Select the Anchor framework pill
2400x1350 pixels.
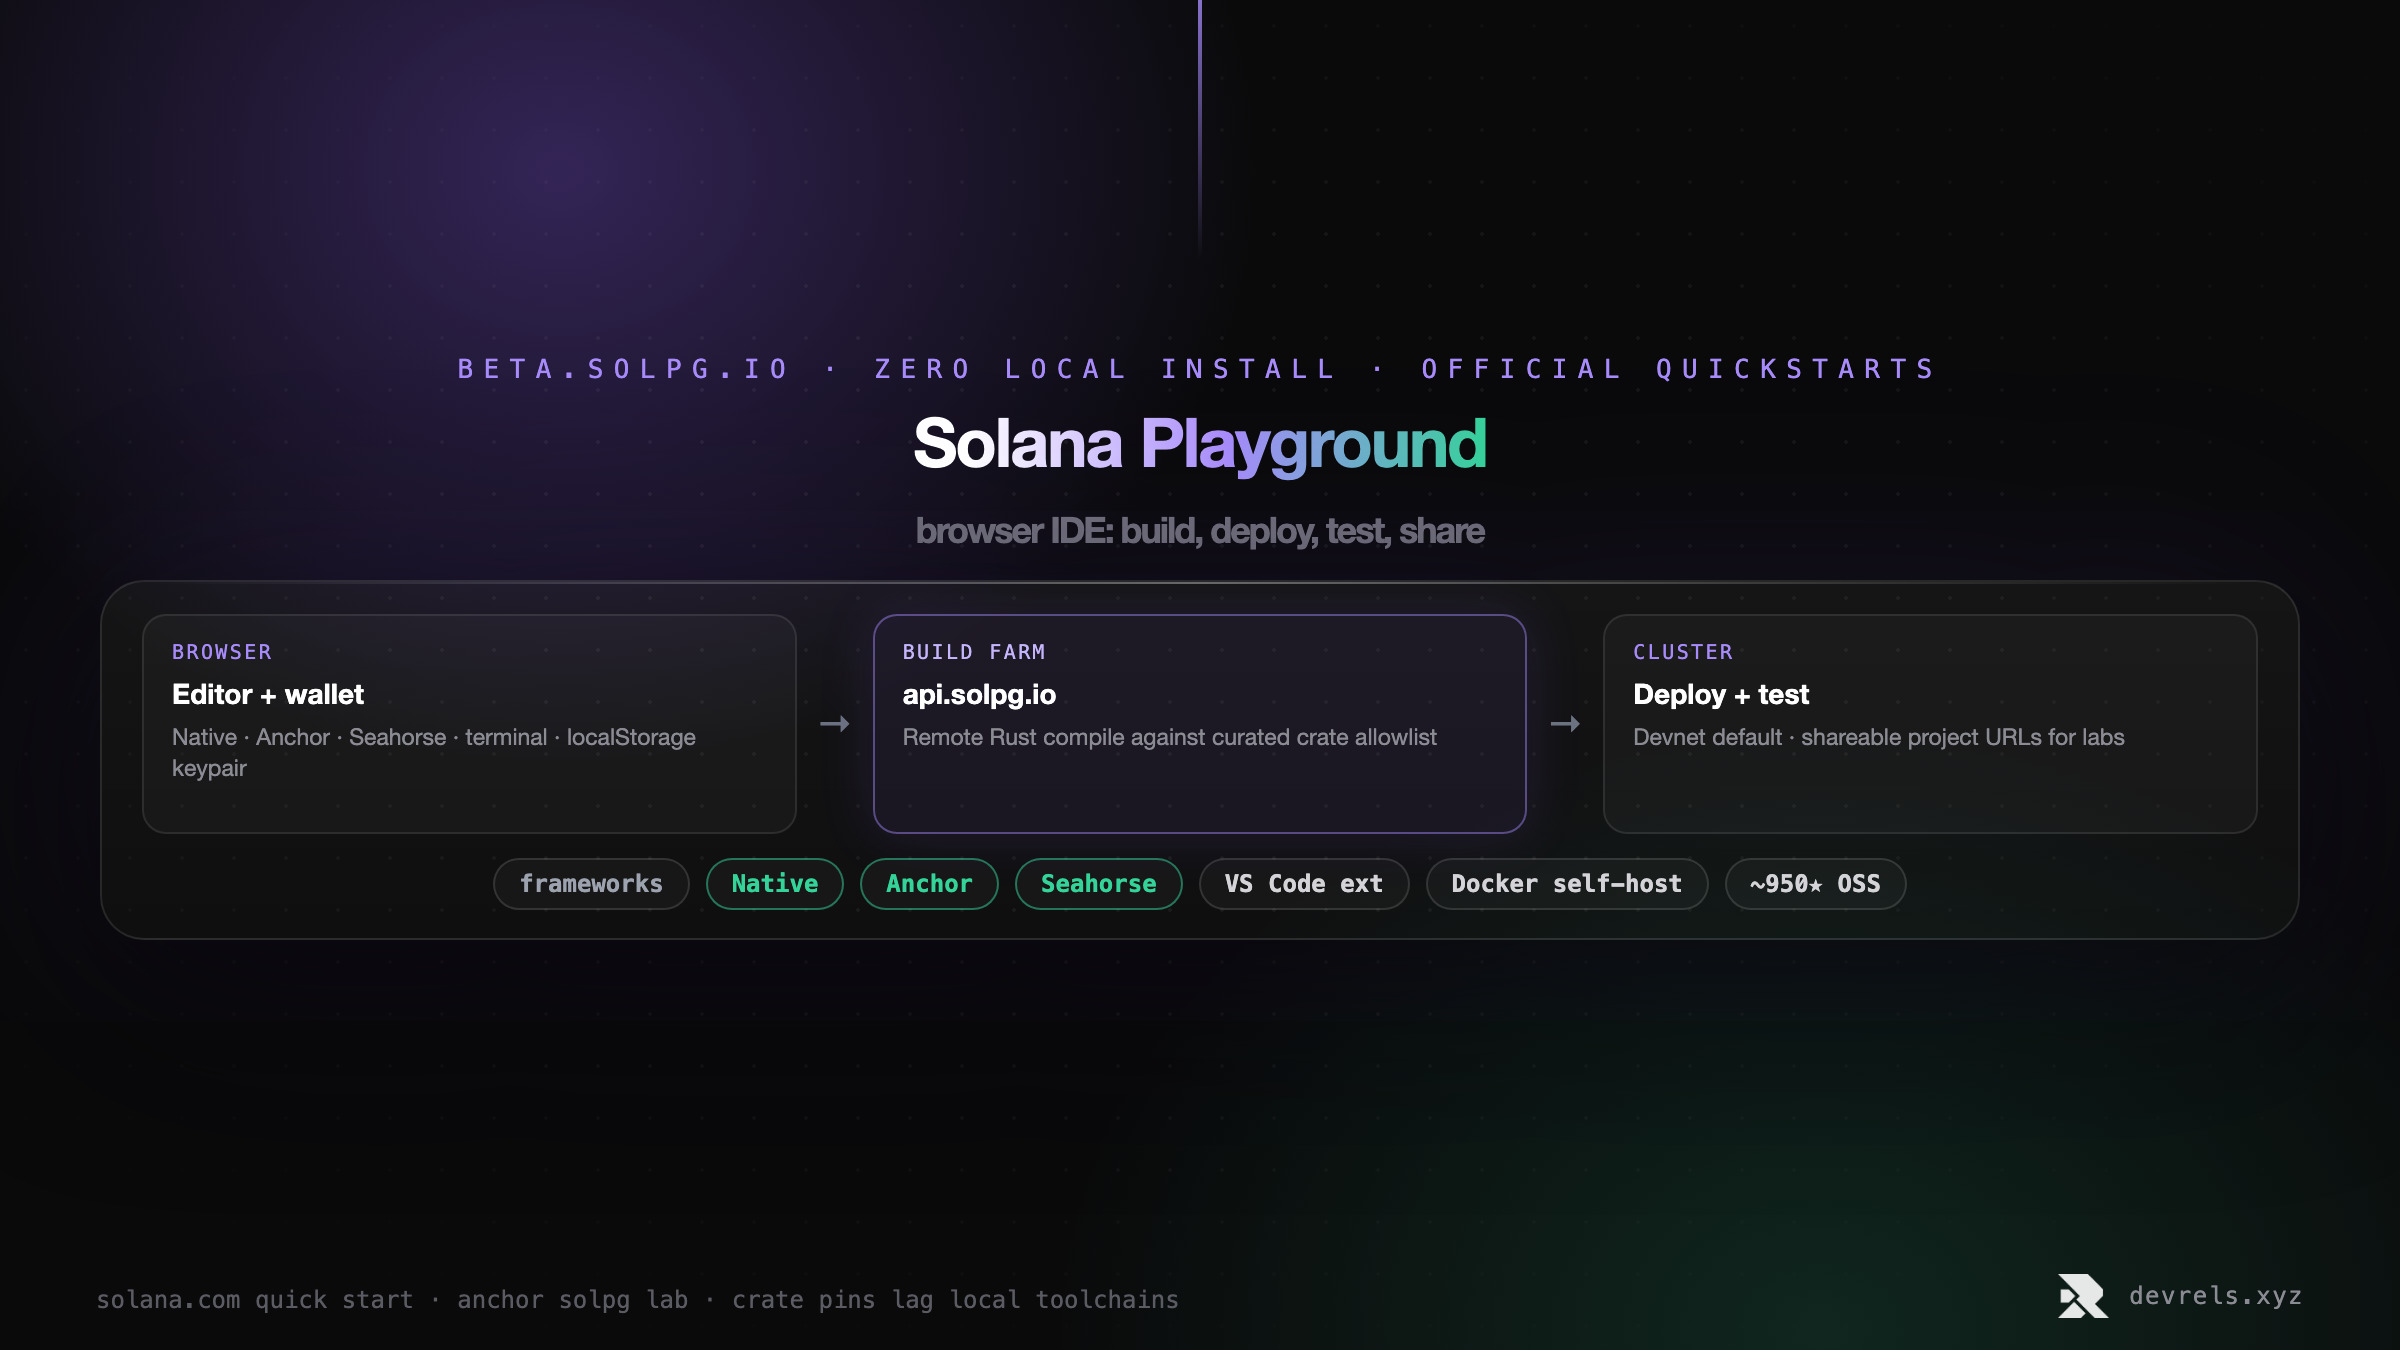[x=929, y=884]
